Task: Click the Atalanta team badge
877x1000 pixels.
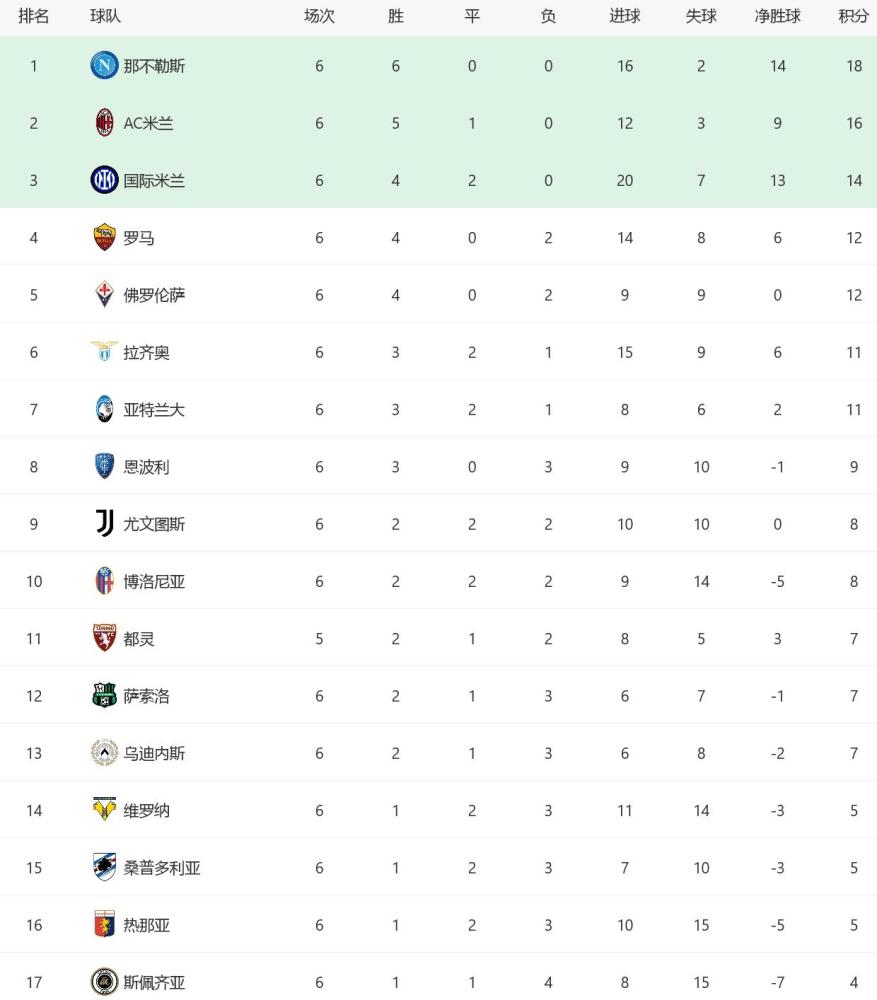Action: (x=104, y=409)
